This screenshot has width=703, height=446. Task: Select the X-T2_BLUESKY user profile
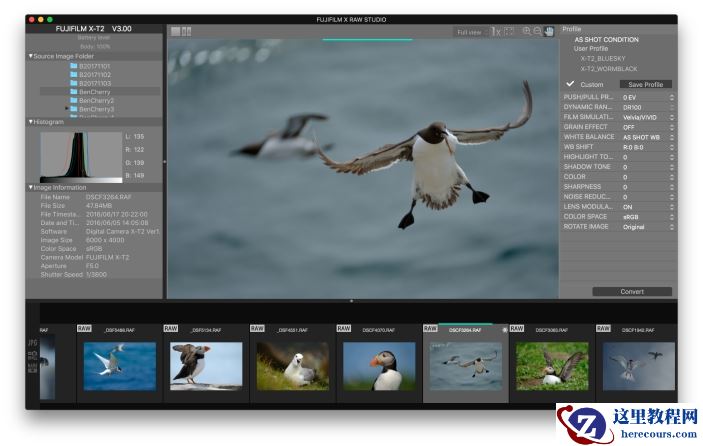coord(603,59)
